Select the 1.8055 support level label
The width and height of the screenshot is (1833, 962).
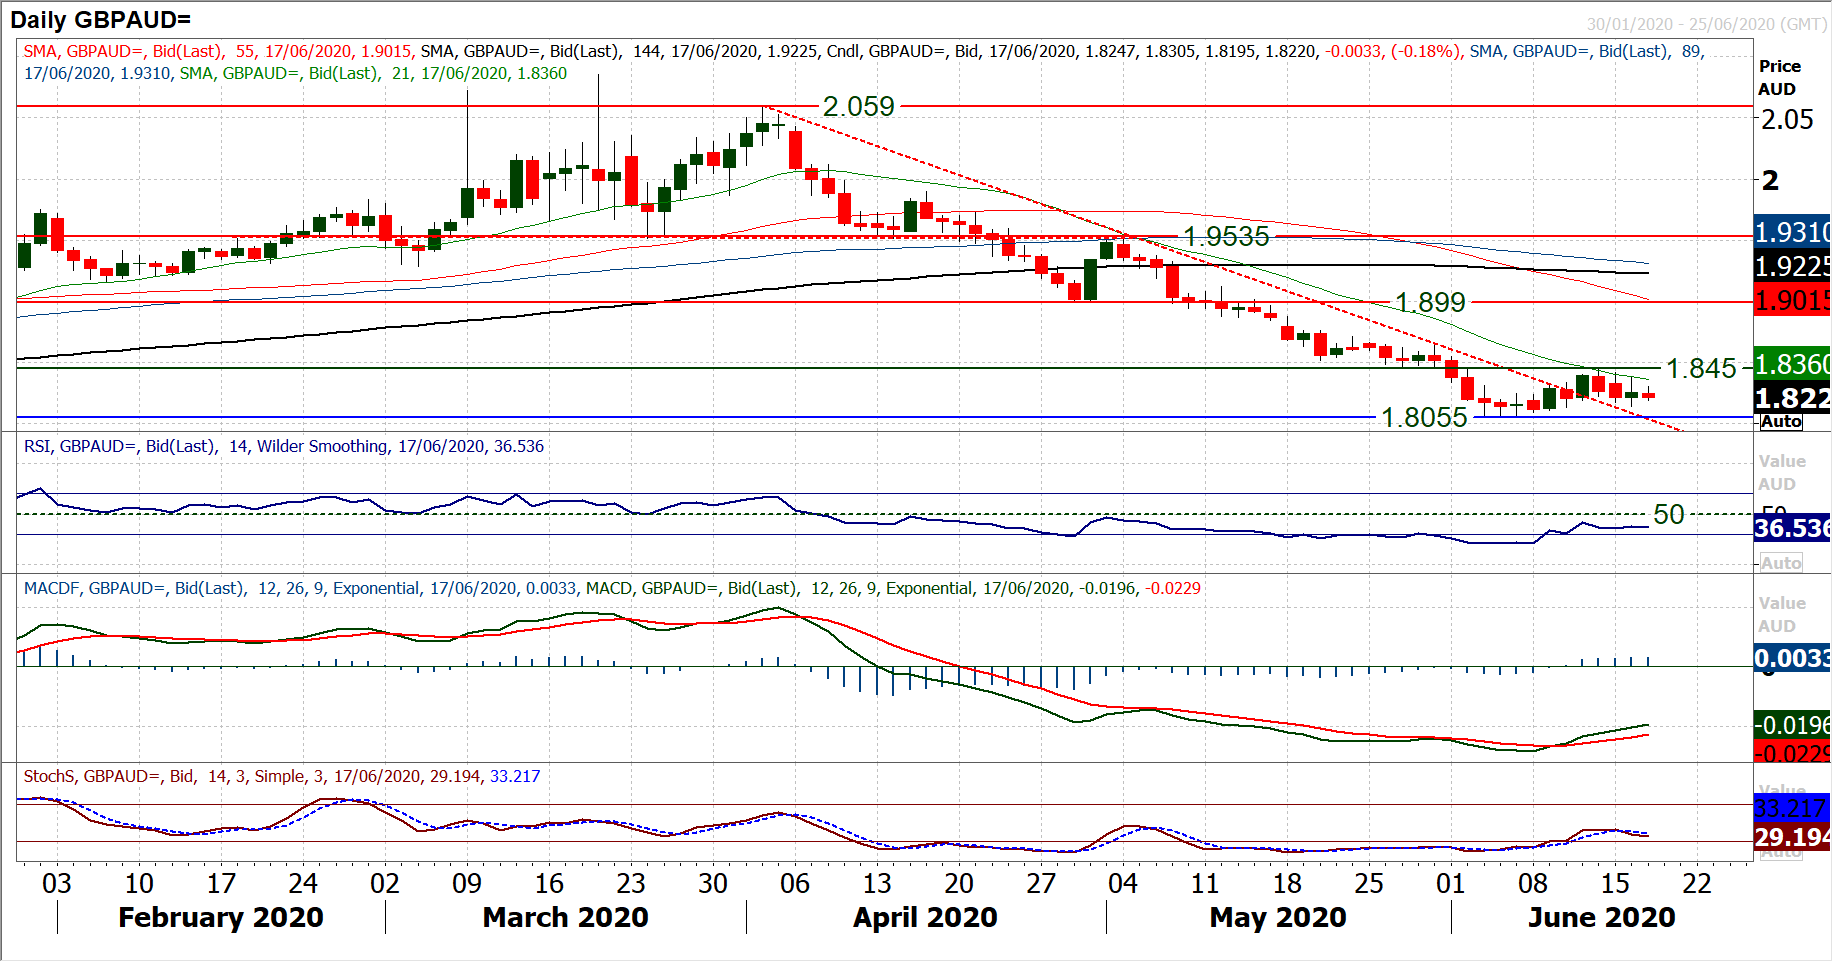(x=1424, y=417)
